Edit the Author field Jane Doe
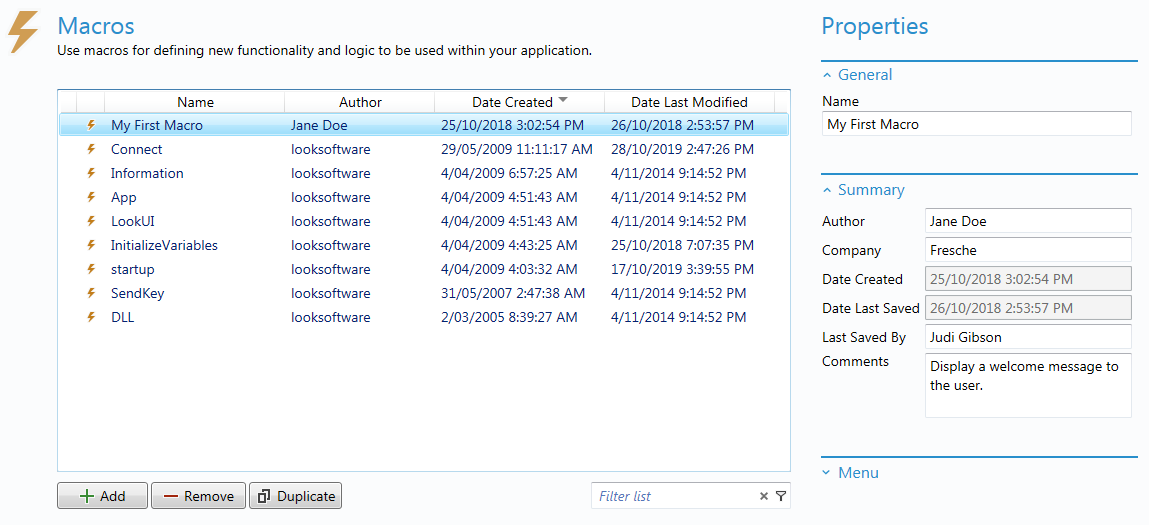The image size is (1149, 525). point(1028,221)
